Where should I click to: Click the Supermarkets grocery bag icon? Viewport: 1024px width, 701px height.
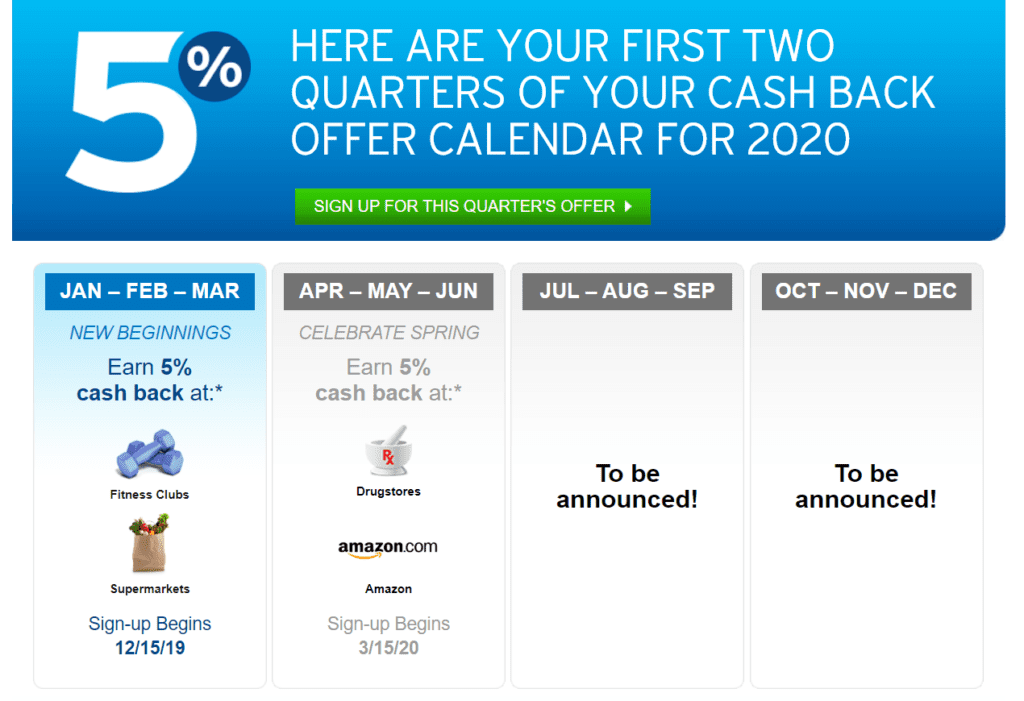150,543
